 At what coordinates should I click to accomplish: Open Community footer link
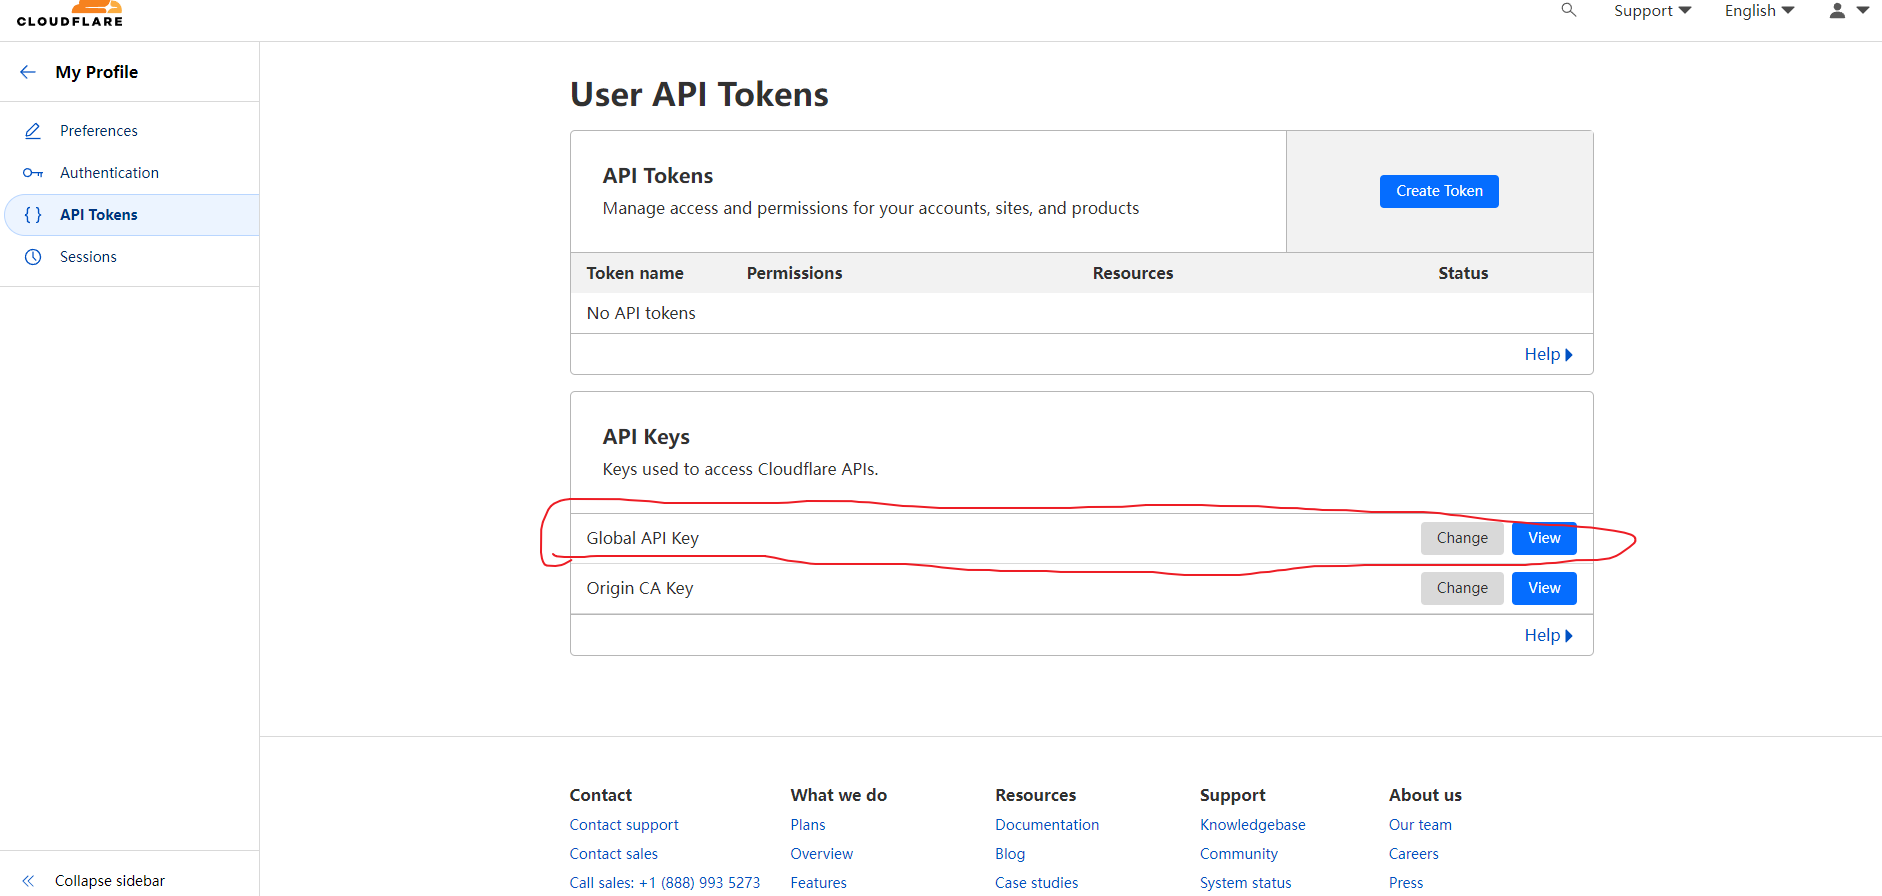[1239, 854]
